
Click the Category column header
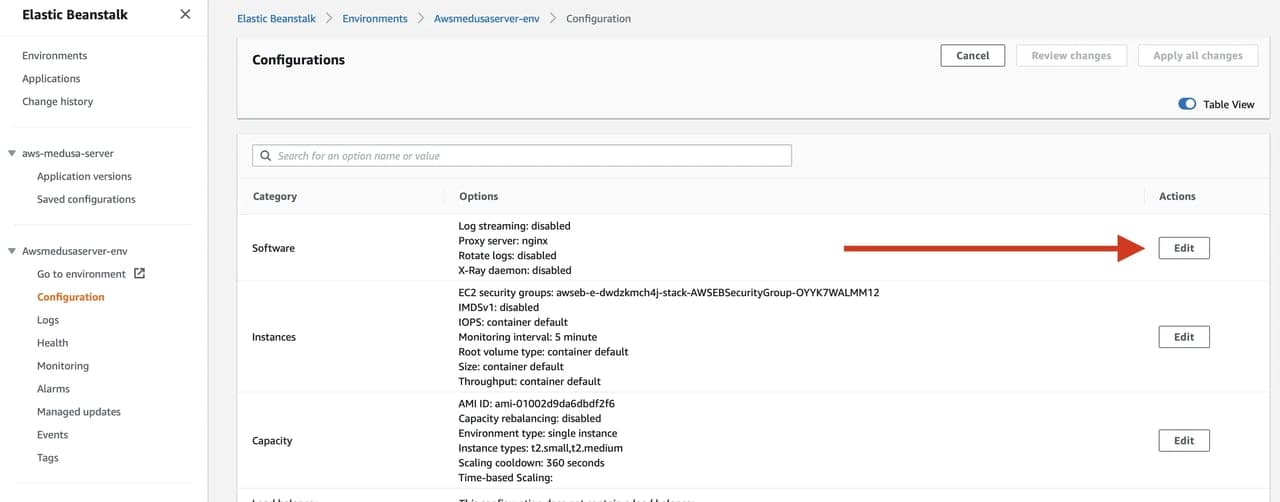275,197
